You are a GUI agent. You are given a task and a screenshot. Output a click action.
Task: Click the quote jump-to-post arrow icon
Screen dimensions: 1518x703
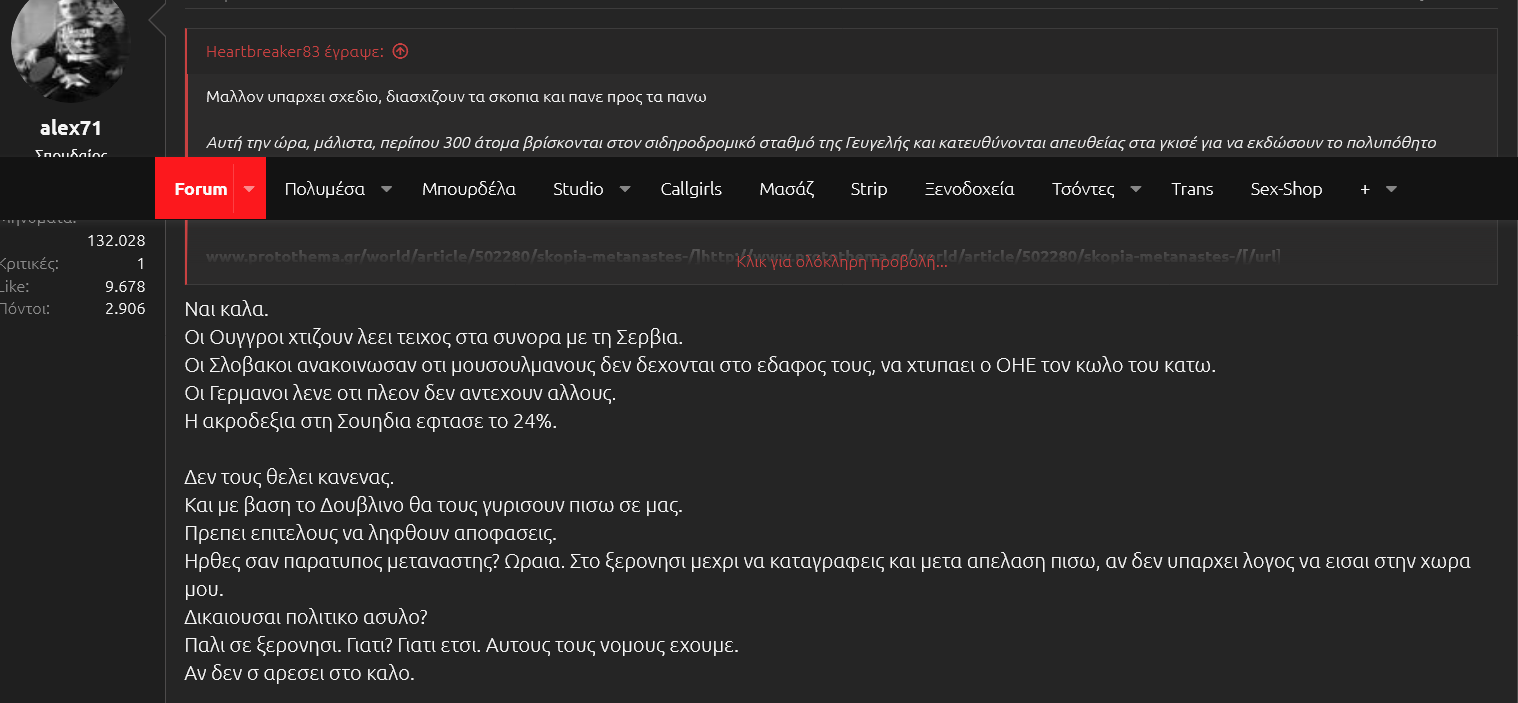(x=400, y=51)
